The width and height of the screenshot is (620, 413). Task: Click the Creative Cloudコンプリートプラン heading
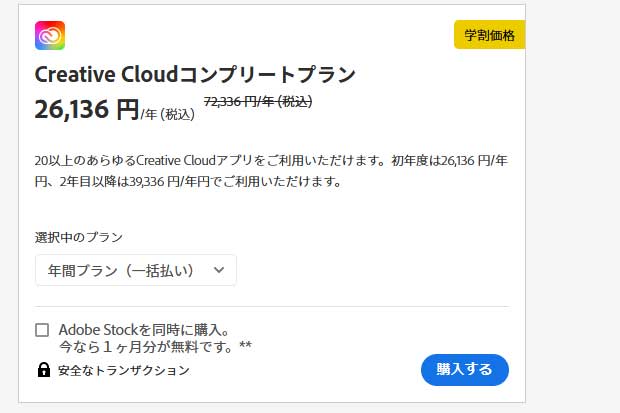pyautogui.click(x=195, y=74)
